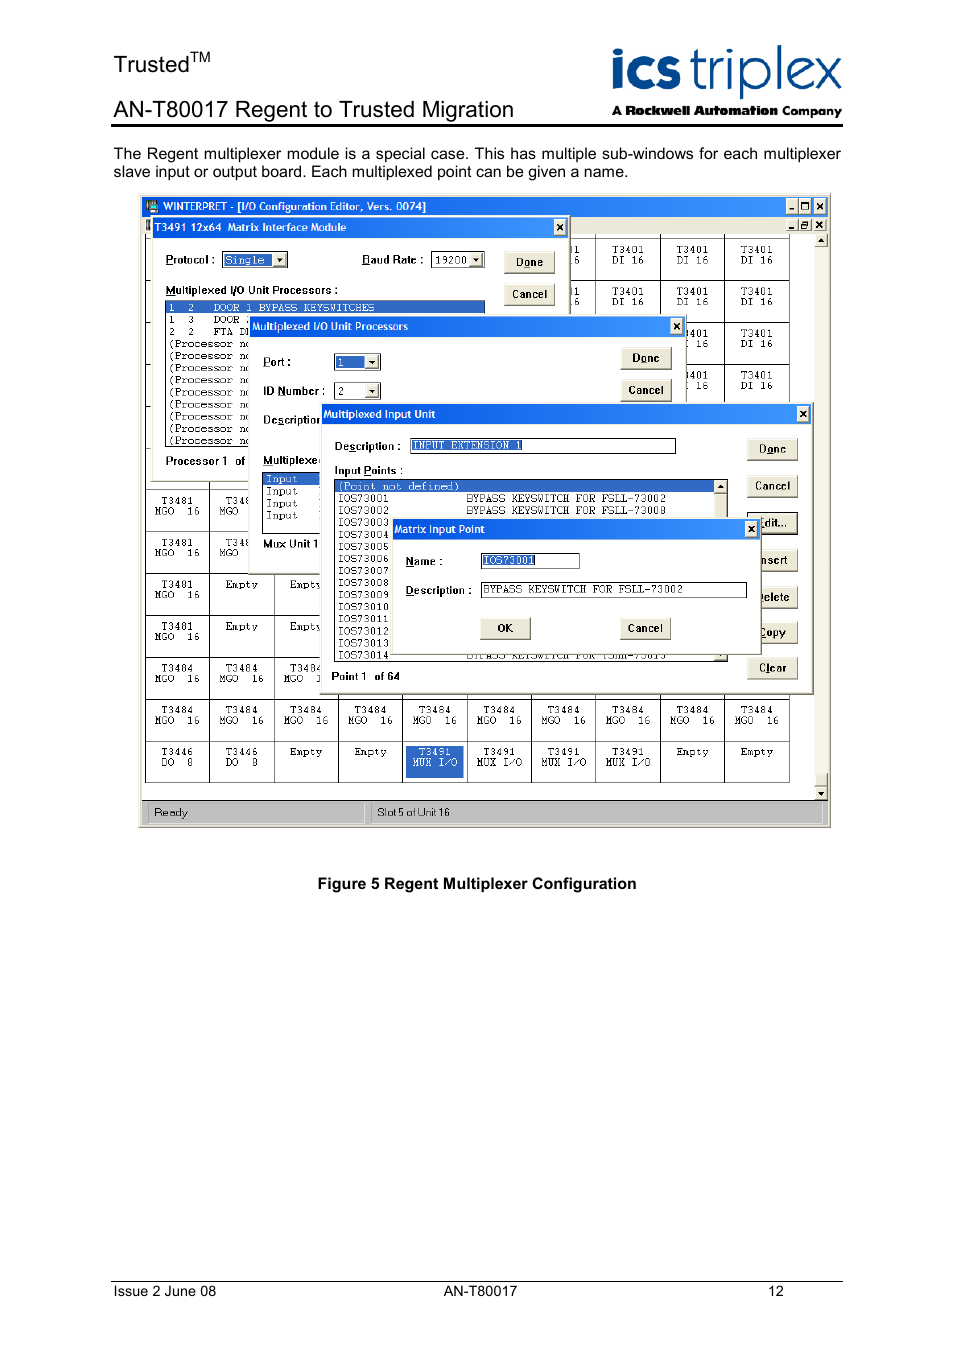Close the Multiplexed I/O Unit Processors dialog
This screenshot has width=954, height=1351.
(676, 326)
